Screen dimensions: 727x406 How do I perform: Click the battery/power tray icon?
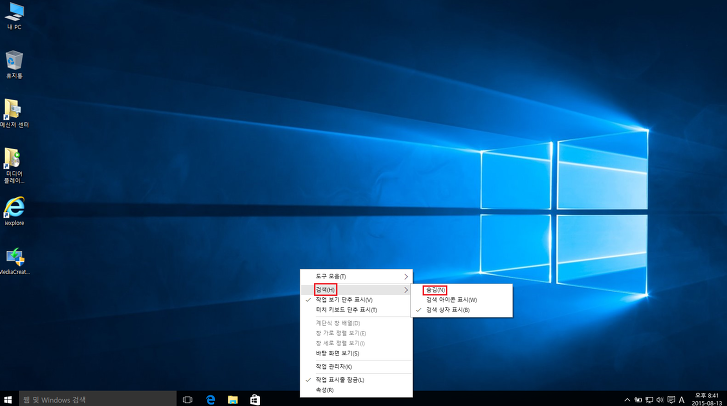(638, 400)
